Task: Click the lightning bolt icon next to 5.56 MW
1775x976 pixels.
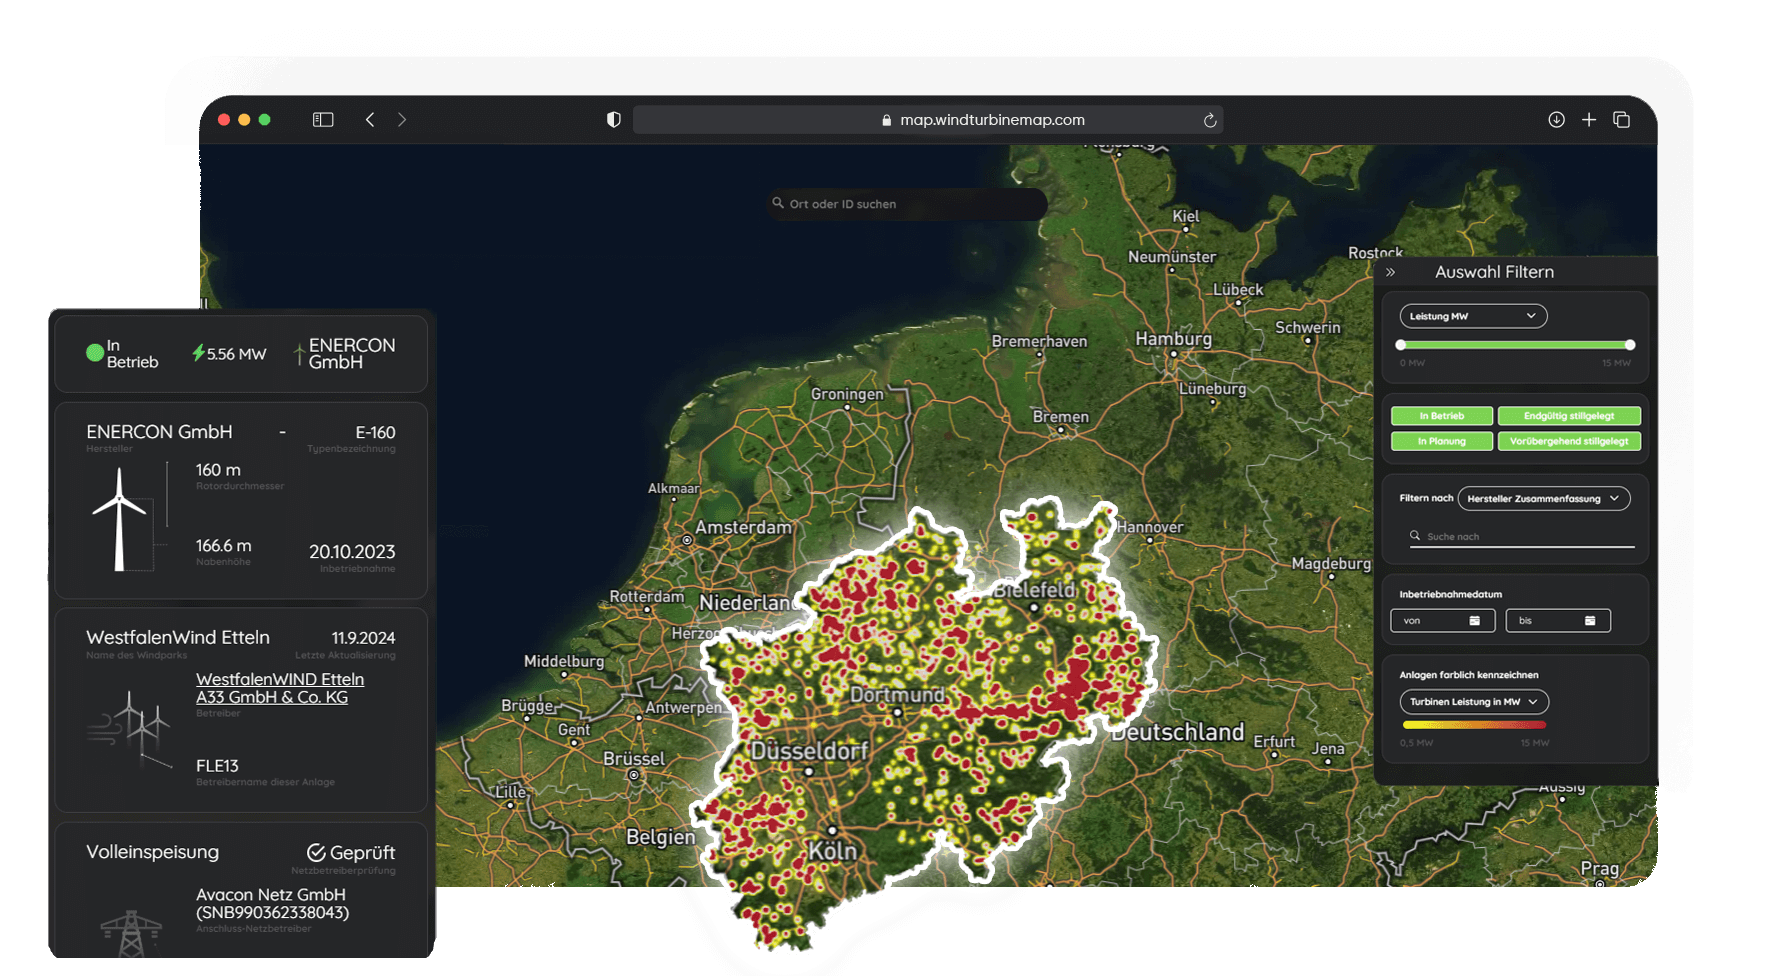Action: [x=198, y=353]
